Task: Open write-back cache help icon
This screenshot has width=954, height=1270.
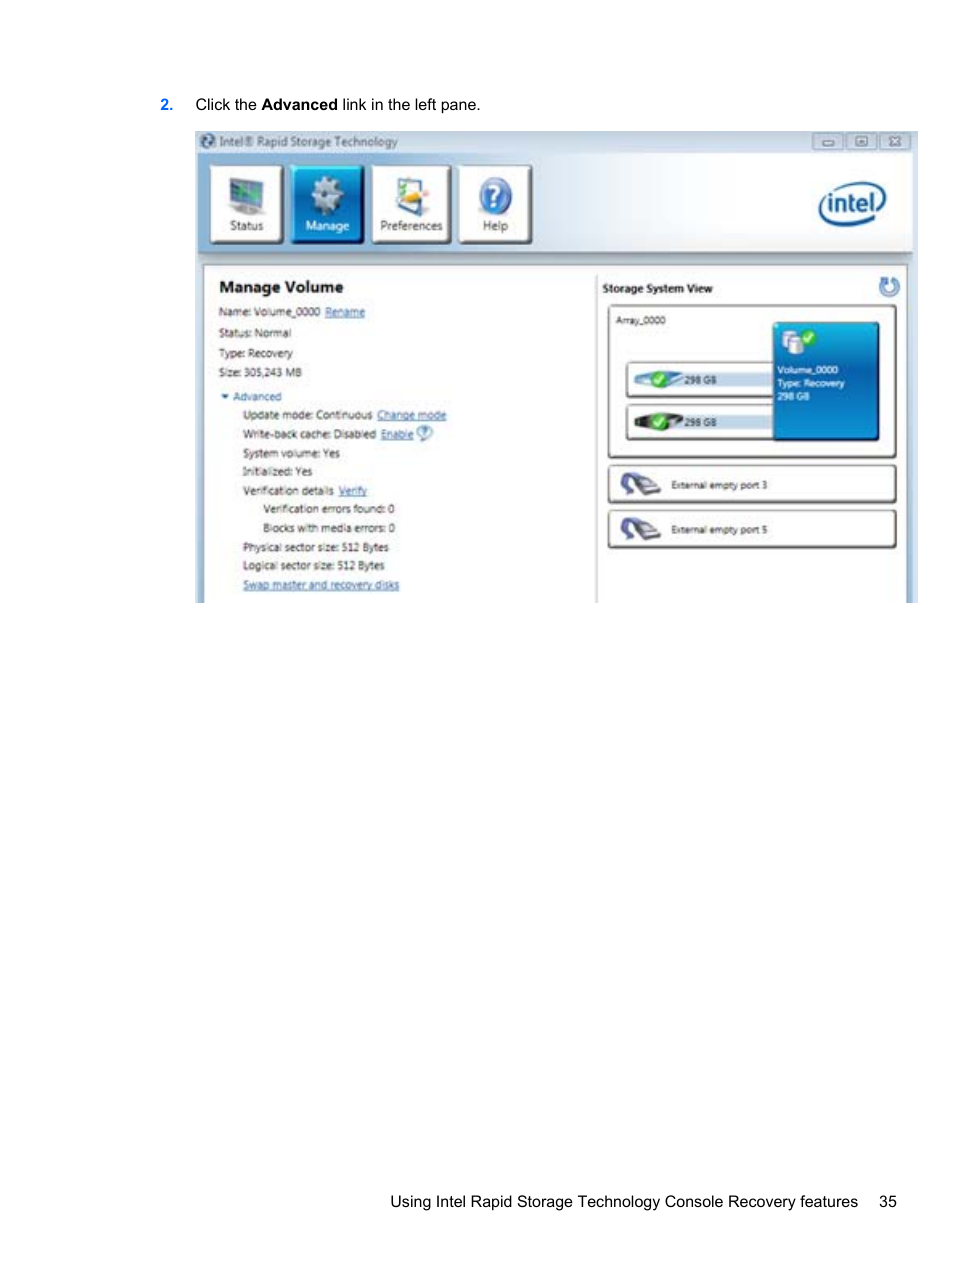Action: point(425,433)
